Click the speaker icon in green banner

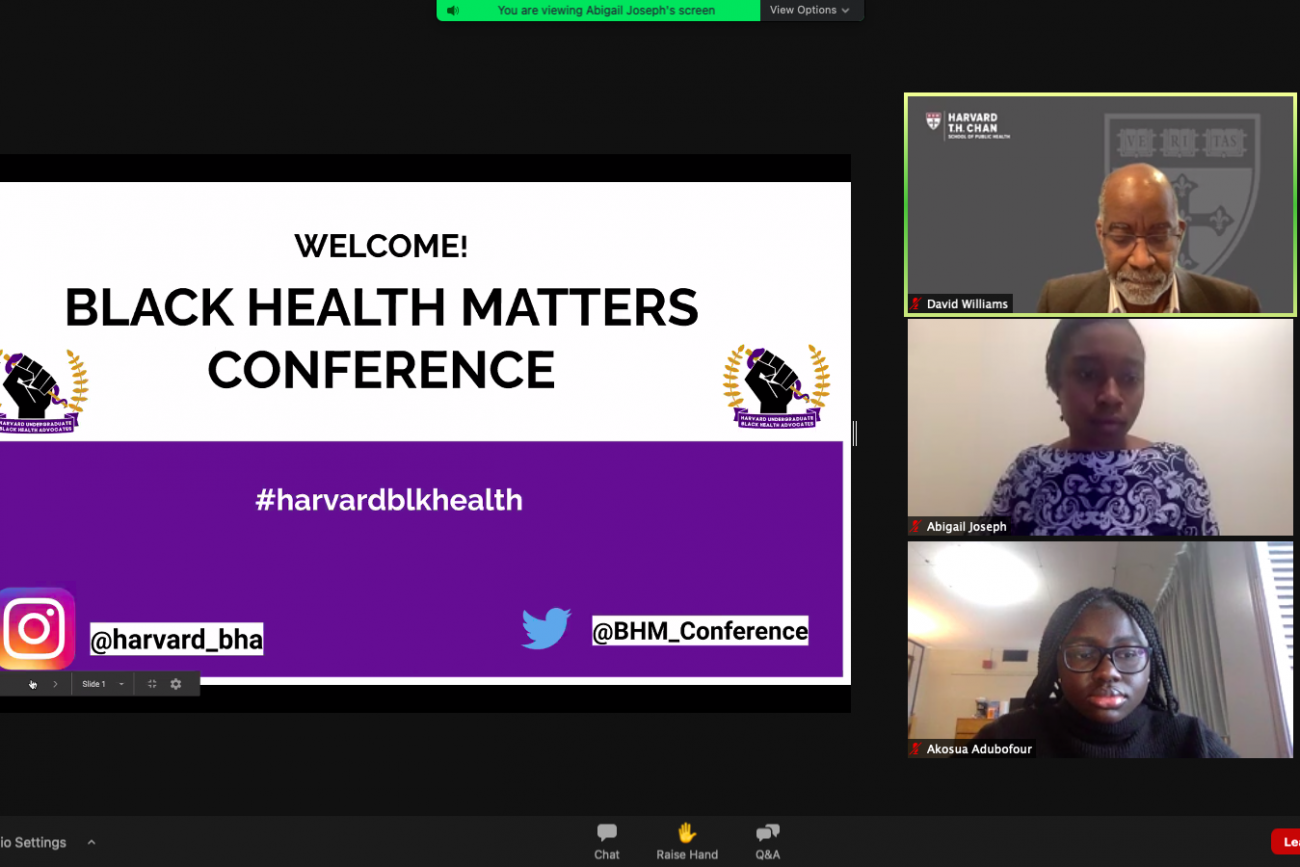click(x=453, y=11)
